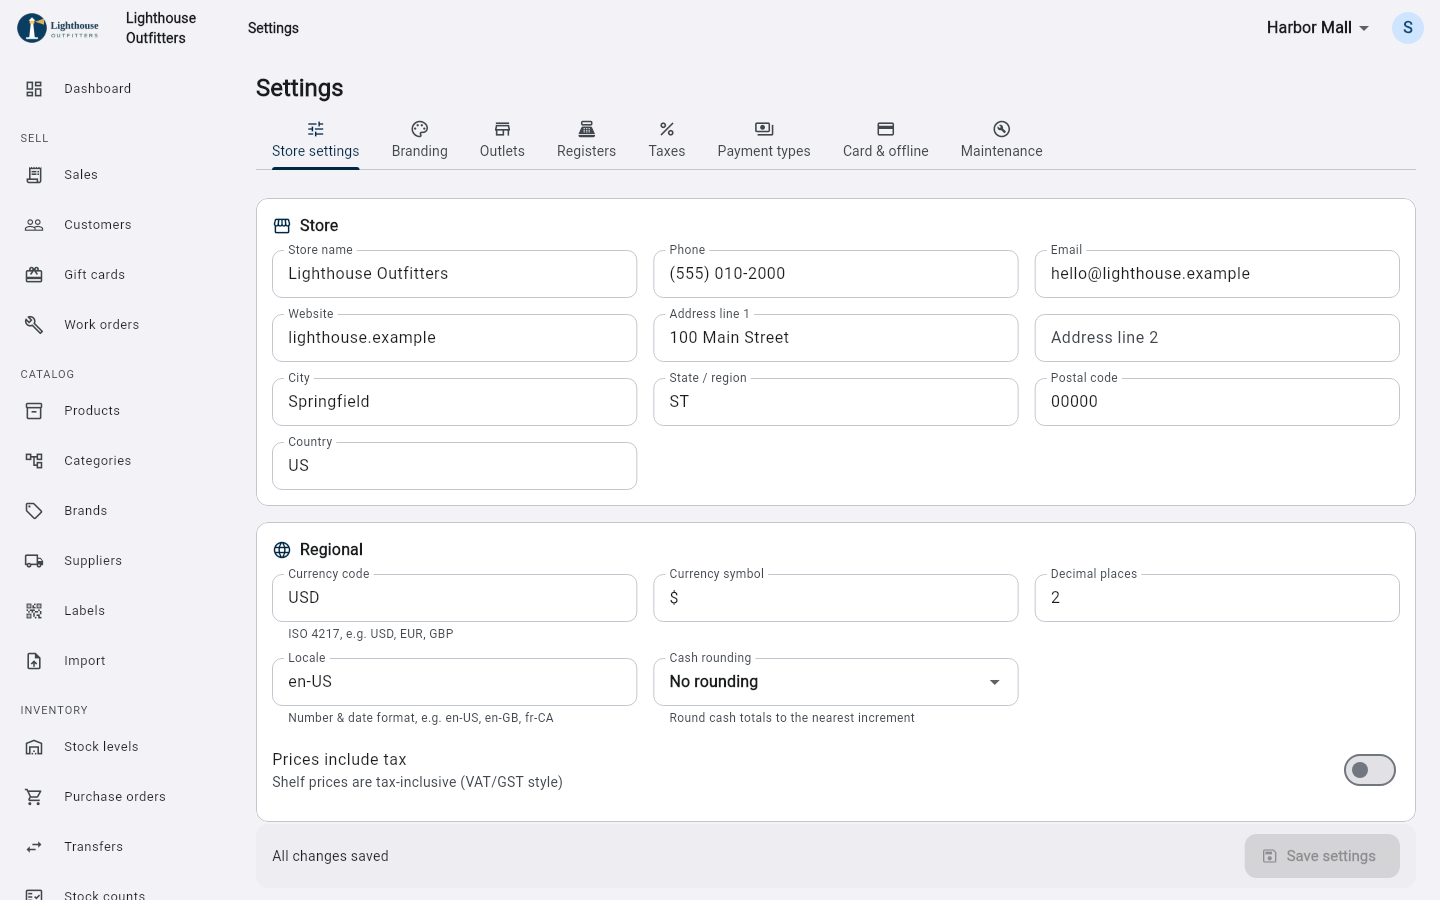
Task: Click the Card & offline card icon
Action: (886, 129)
